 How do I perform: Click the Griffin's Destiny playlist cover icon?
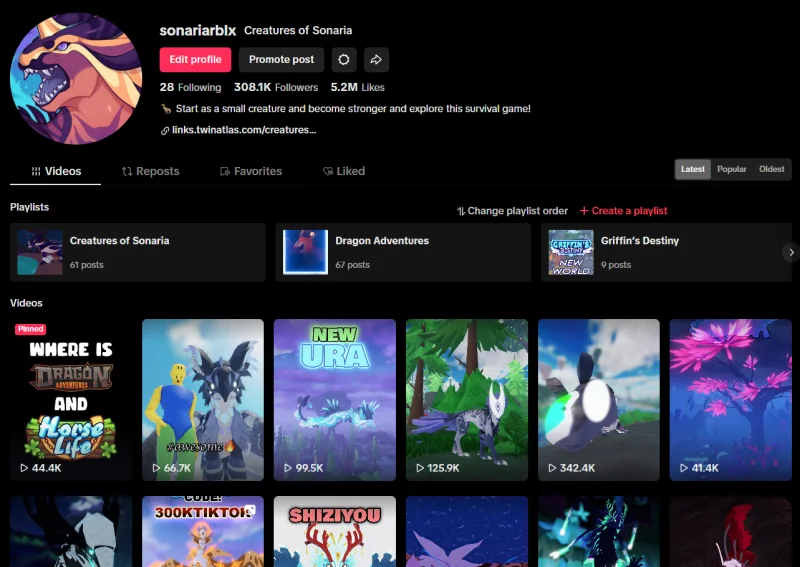[571, 252]
